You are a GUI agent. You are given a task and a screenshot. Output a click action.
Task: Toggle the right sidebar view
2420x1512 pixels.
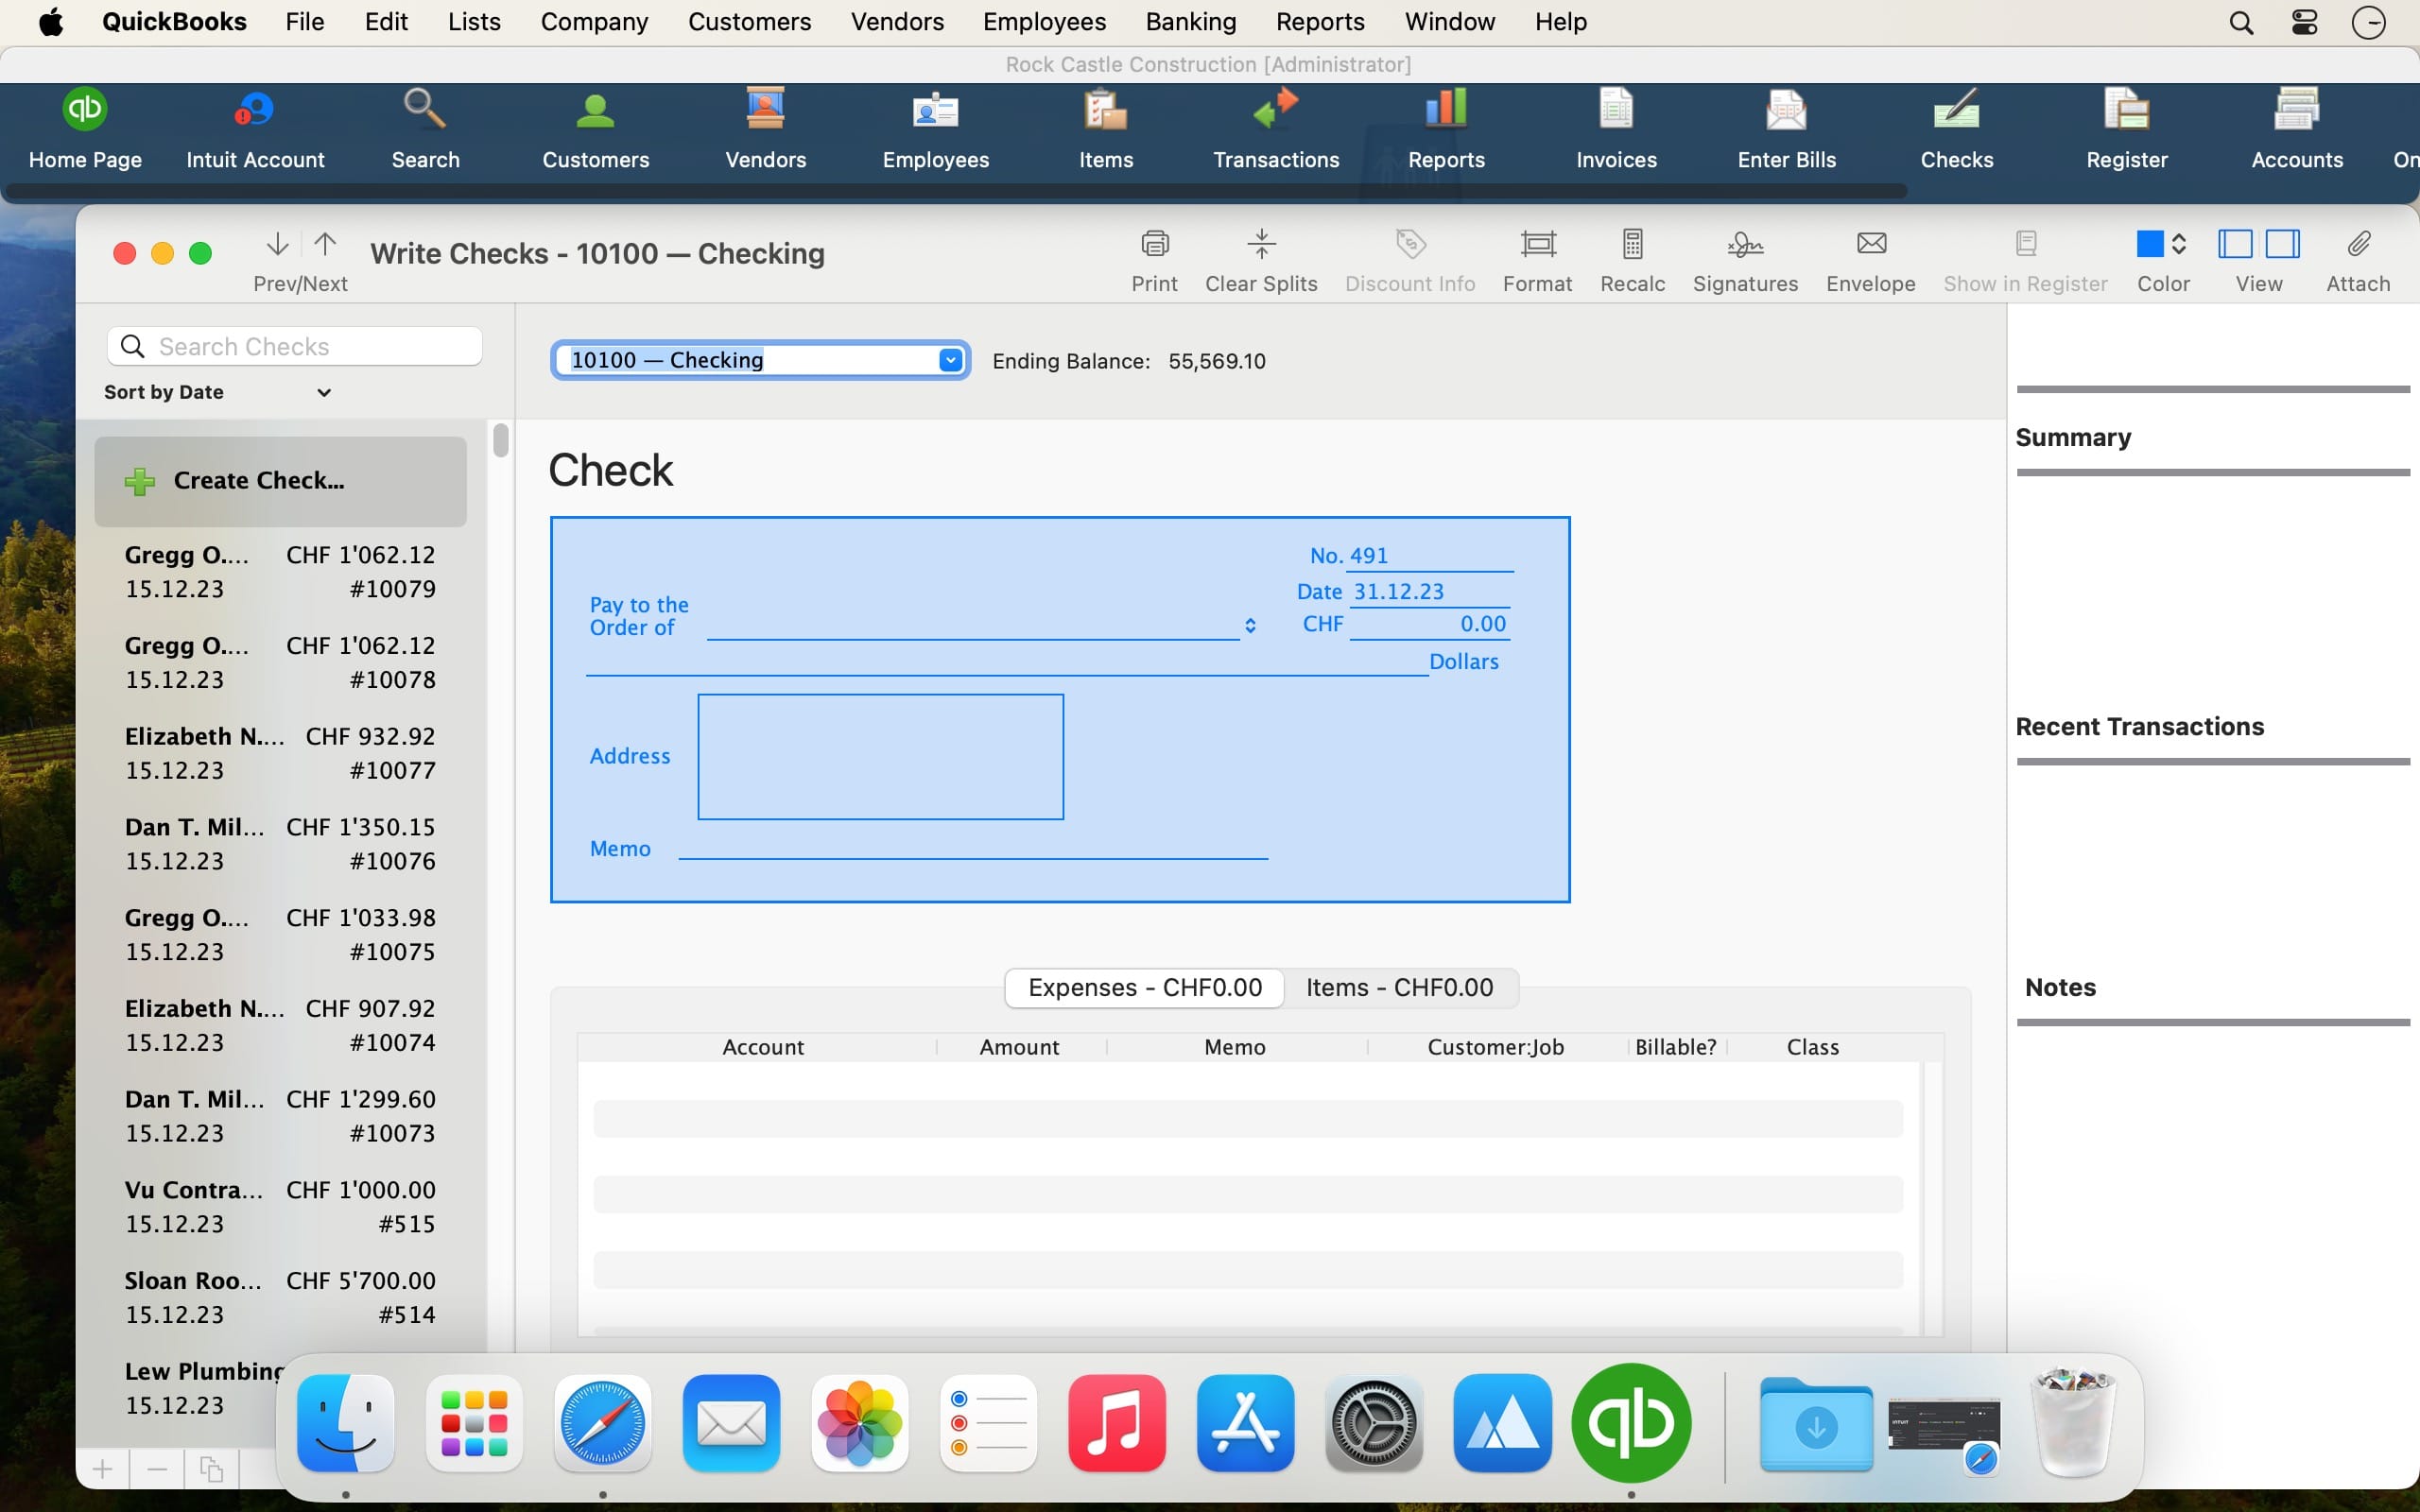[x=2282, y=244]
